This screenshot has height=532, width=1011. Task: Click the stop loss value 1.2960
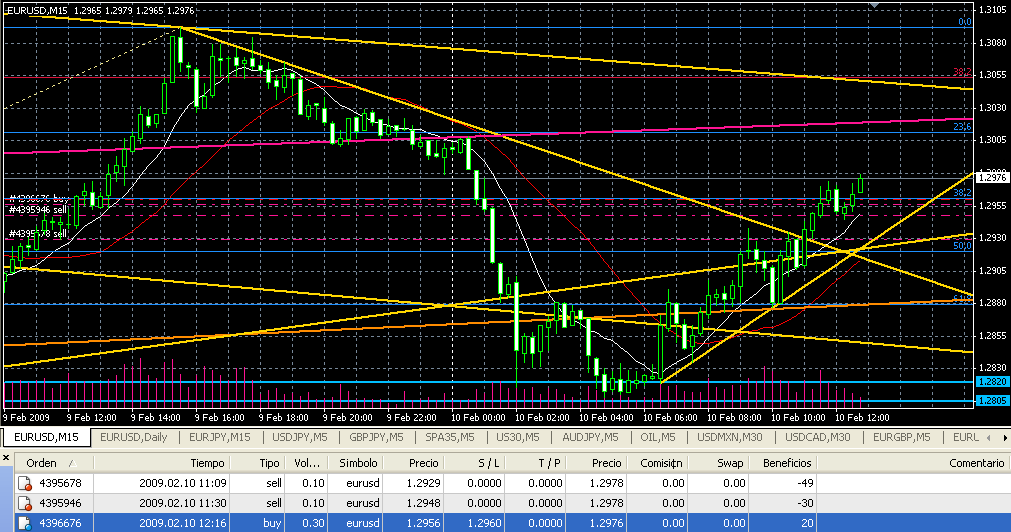point(484,523)
